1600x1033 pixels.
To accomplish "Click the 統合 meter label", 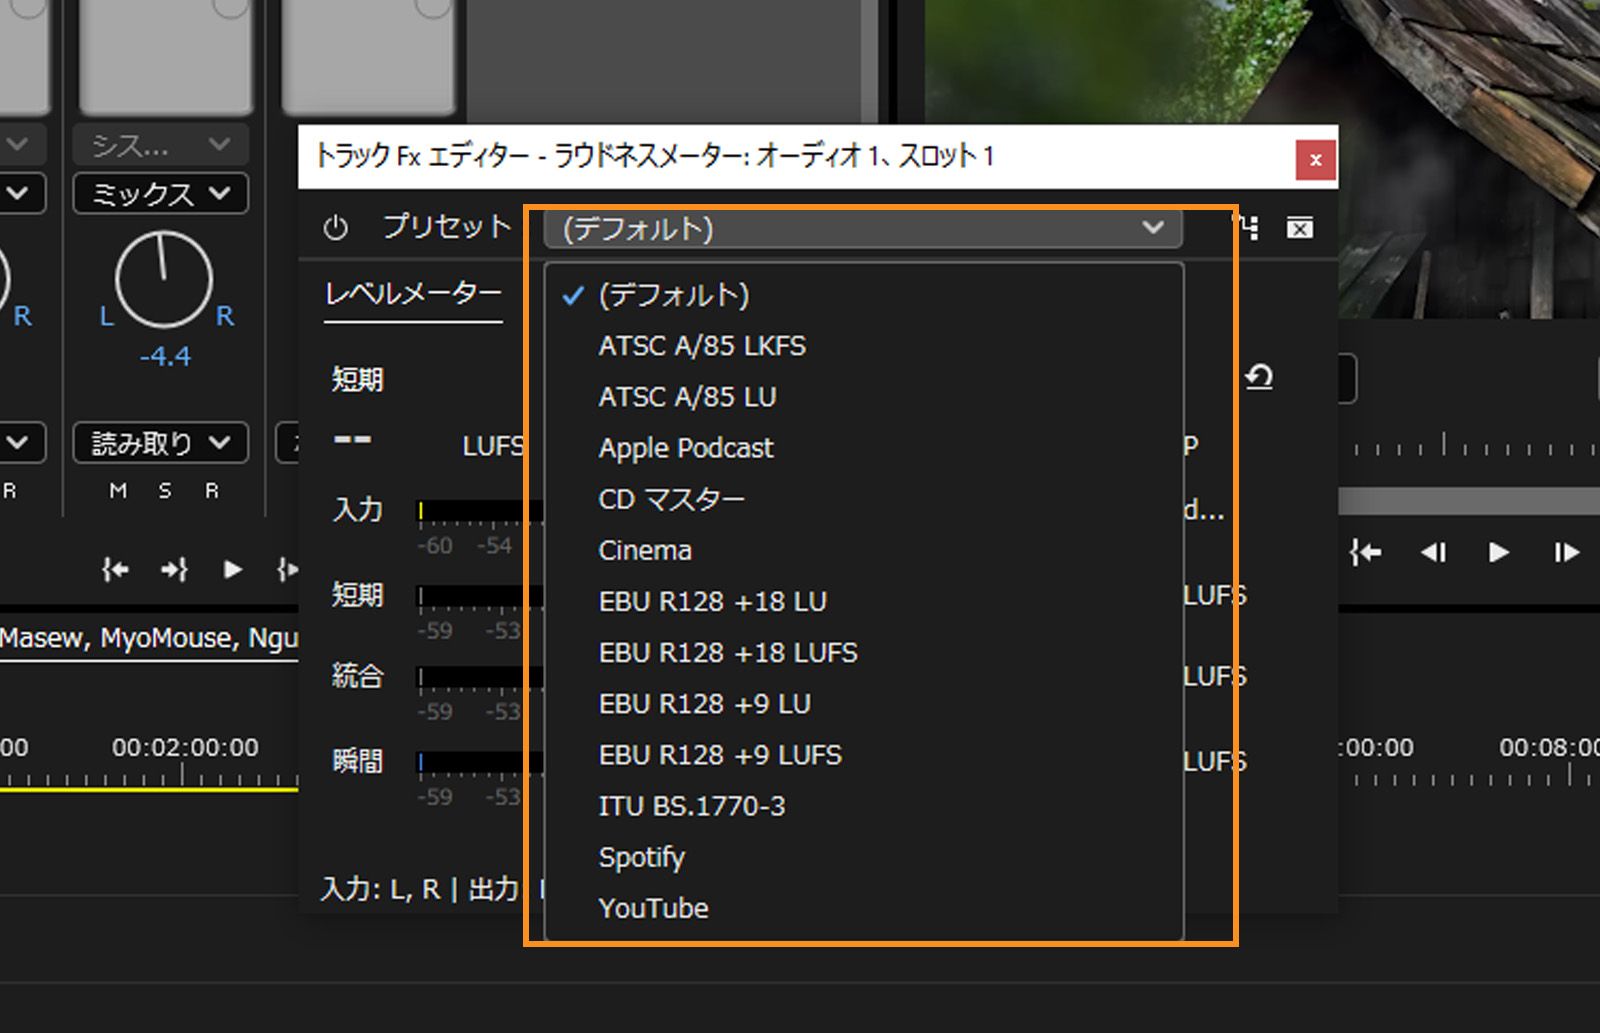I will pyautogui.click(x=357, y=676).
